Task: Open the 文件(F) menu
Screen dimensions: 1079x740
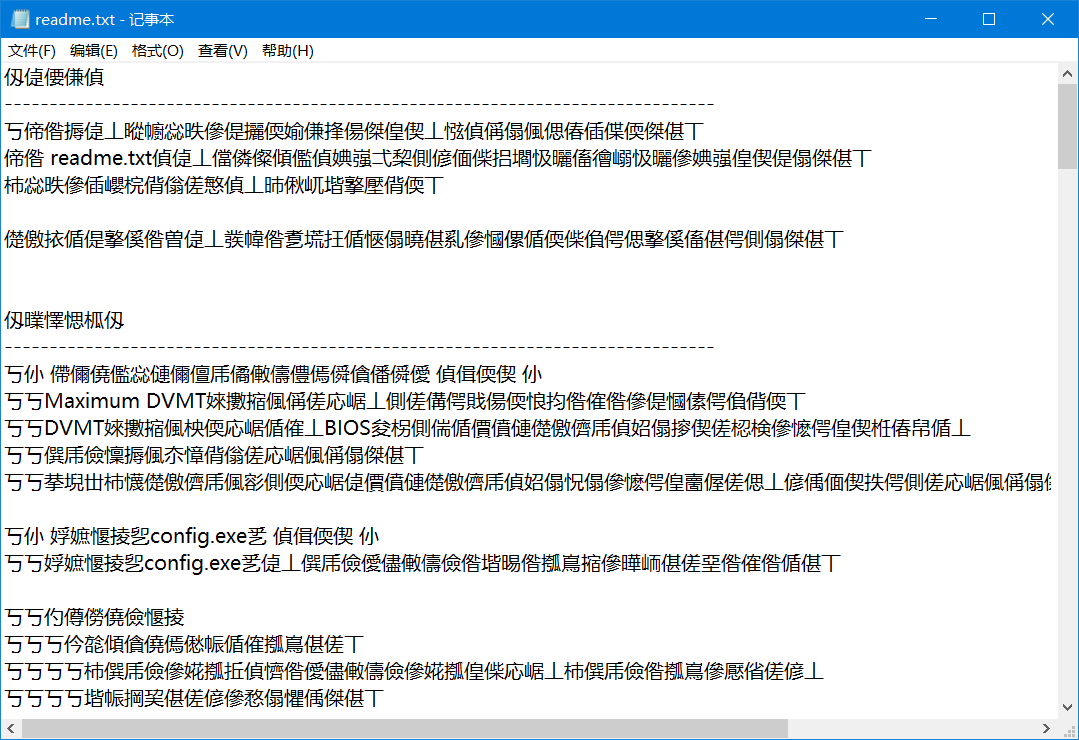Action: [32, 51]
